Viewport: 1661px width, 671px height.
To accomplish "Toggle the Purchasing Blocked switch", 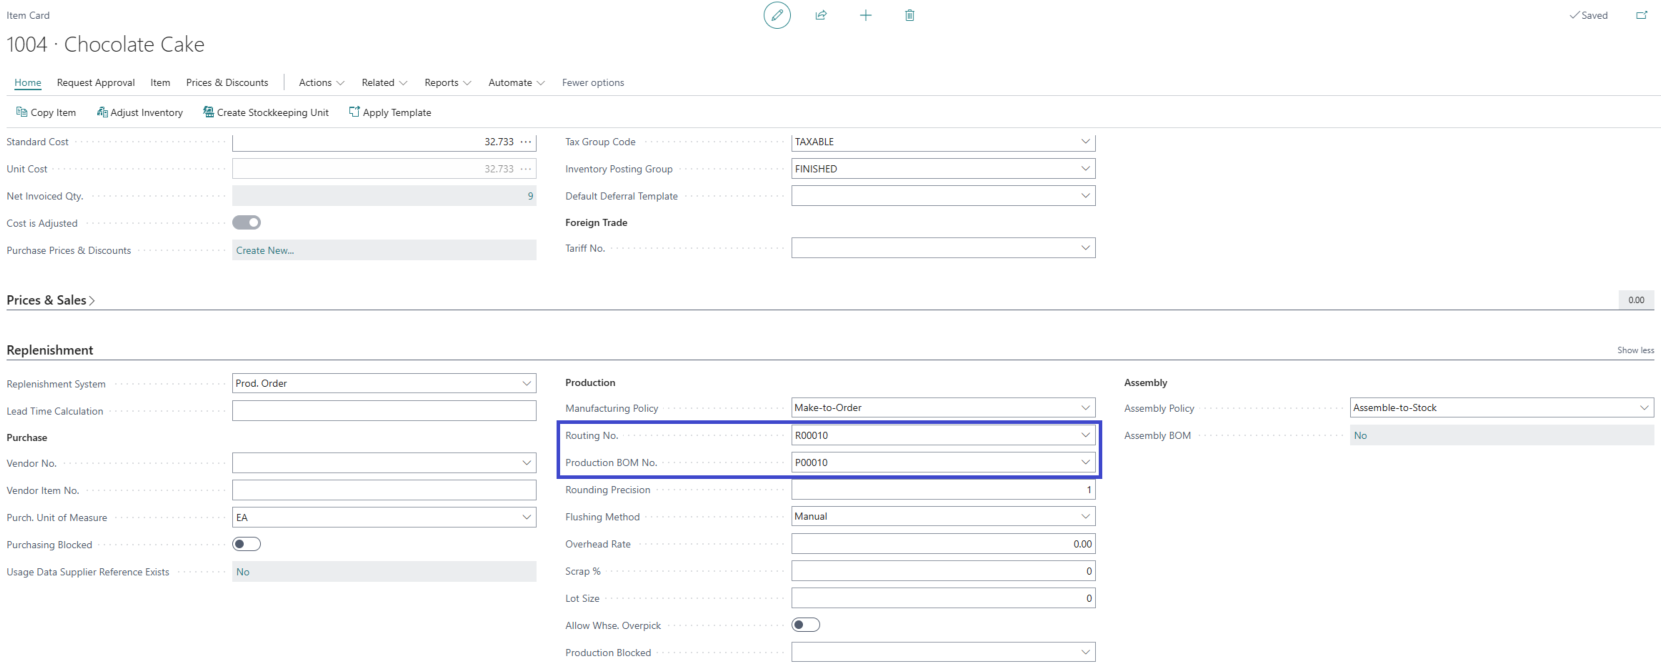I will click(x=246, y=545).
